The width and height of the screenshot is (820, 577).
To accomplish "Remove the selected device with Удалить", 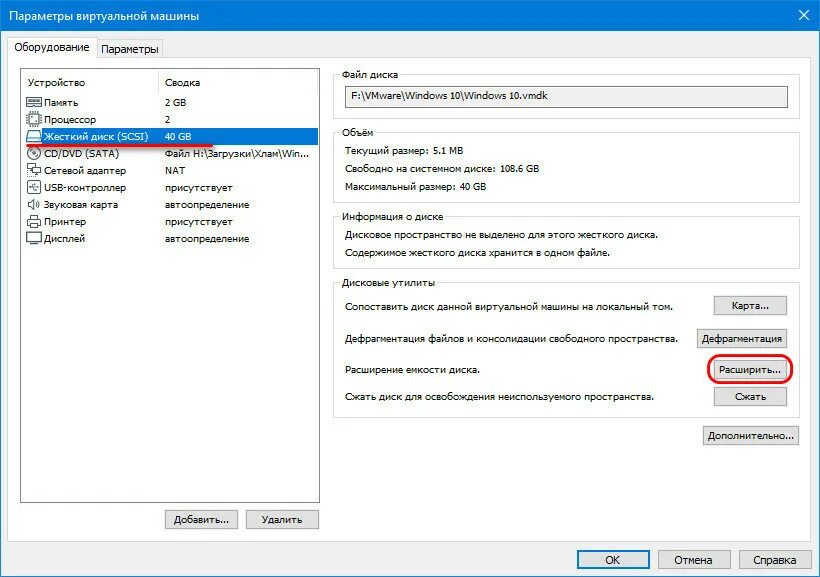I will click(282, 519).
